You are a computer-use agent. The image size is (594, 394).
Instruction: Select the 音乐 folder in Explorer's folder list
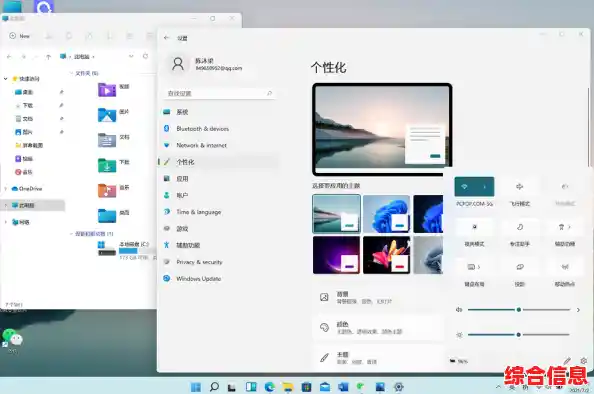(x=107, y=190)
